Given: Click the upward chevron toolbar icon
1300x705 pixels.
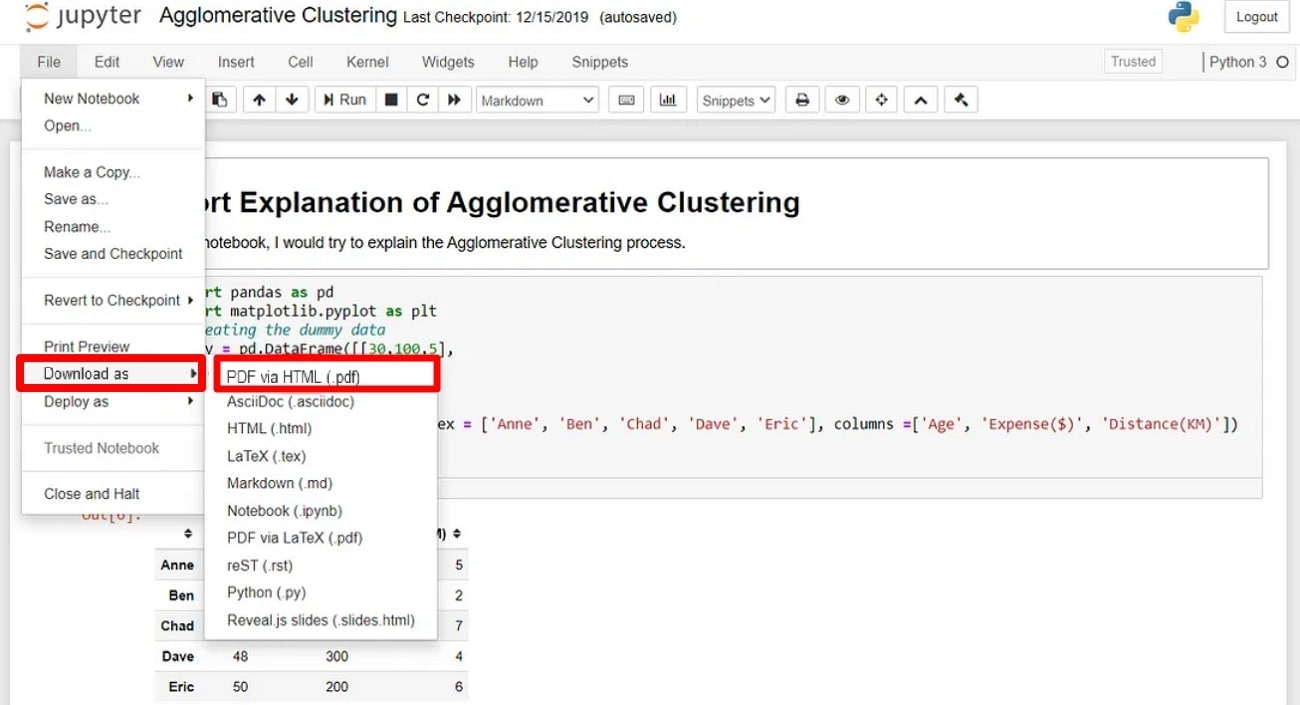Looking at the screenshot, I should pos(921,100).
